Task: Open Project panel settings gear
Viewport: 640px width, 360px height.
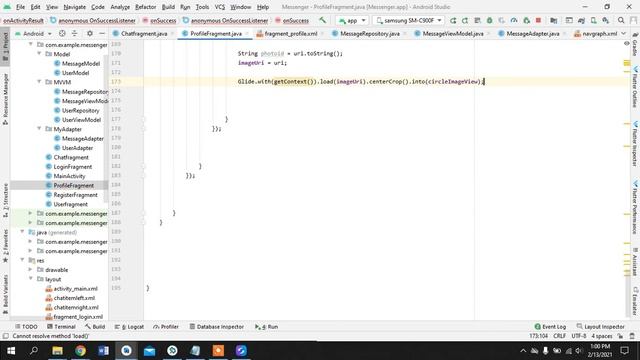Action: [x=90, y=33]
